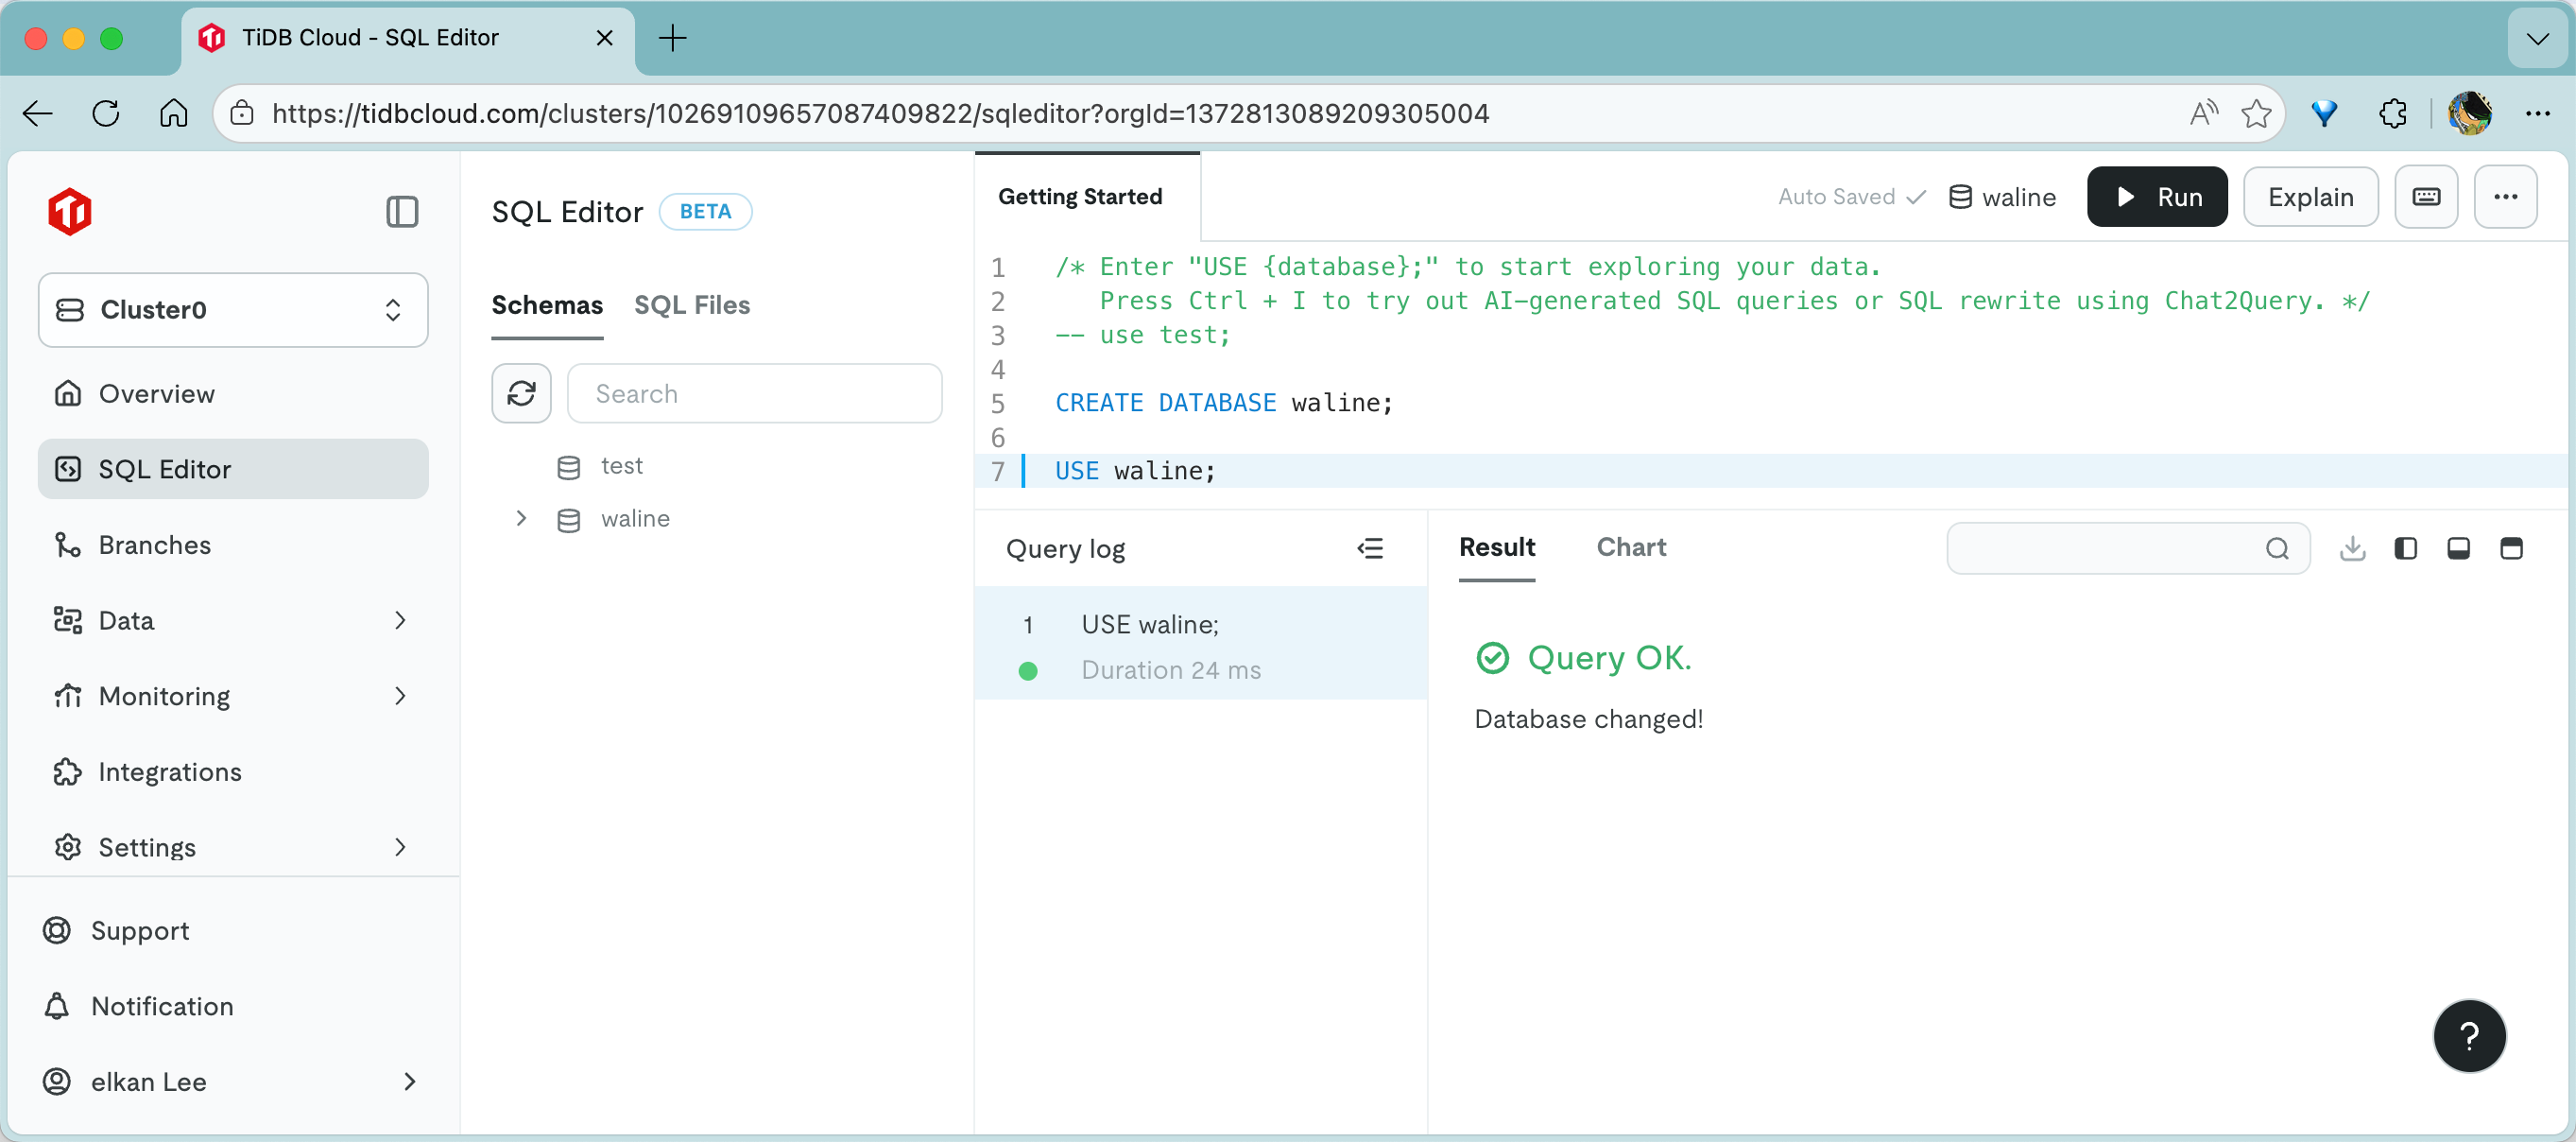This screenshot has height=1142, width=2576.
Task: Collapse the Query log panel
Action: coord(1370,548)
